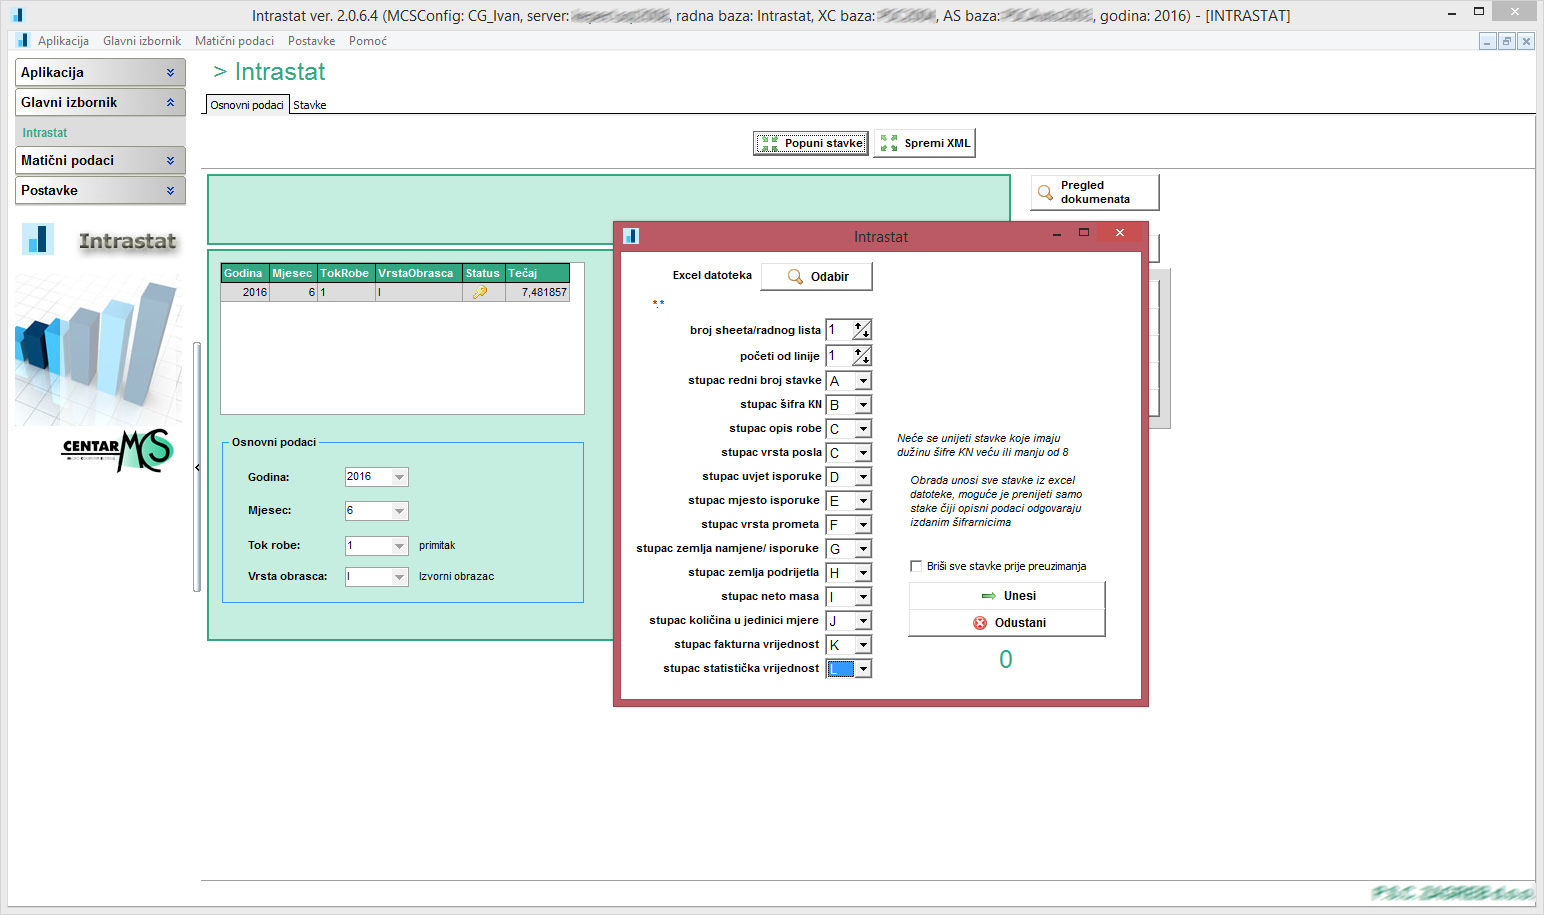Expand the Aplikacija sidebar section
The width and height of the screenshot is (1544, 915).
click(100, 72)
